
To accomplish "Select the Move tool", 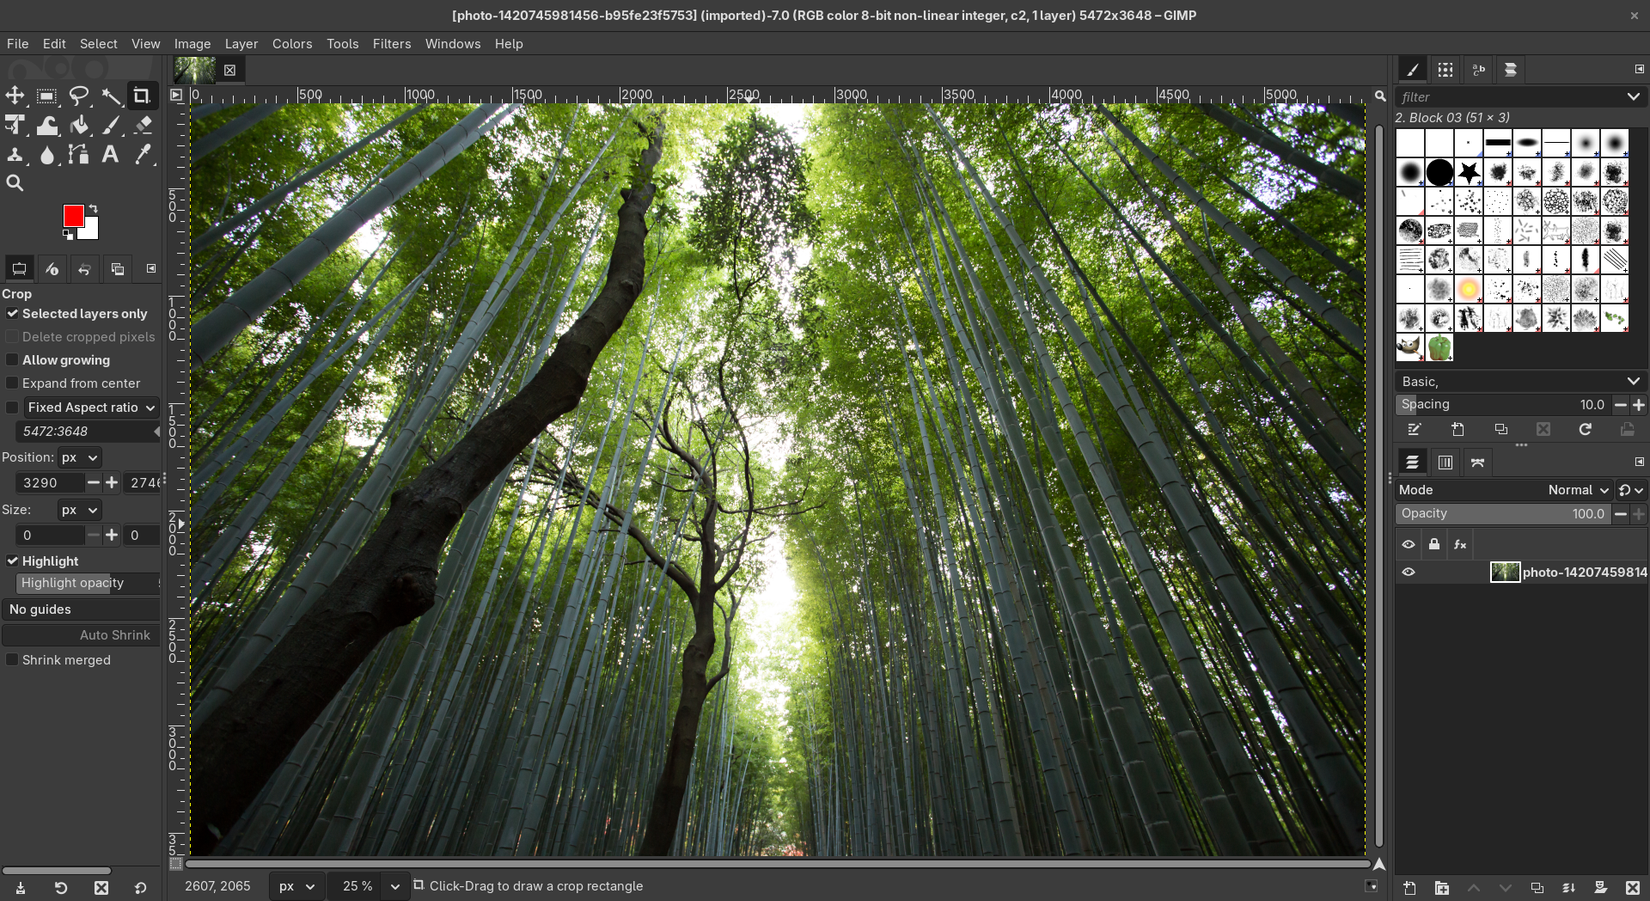I will coord(15,96).
